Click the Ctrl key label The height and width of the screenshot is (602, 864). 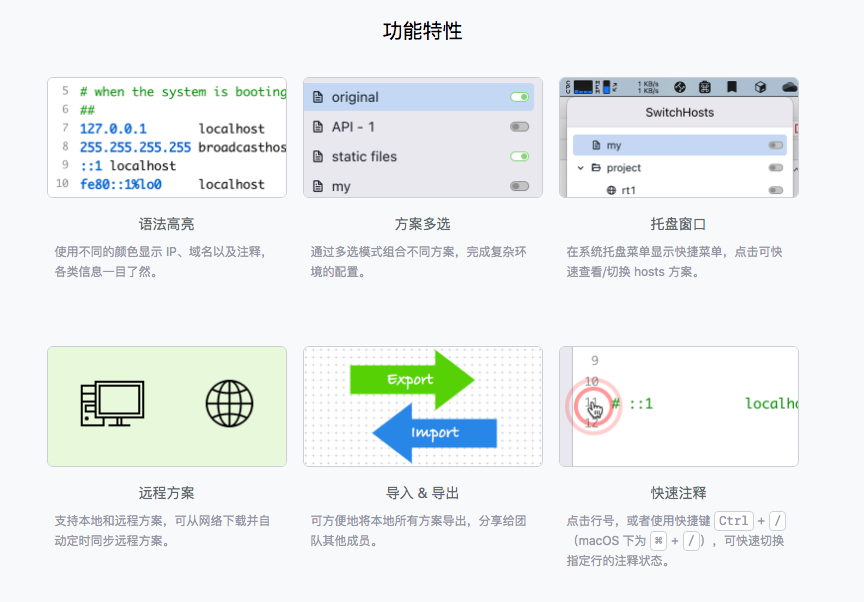click(x=733, y=521)
